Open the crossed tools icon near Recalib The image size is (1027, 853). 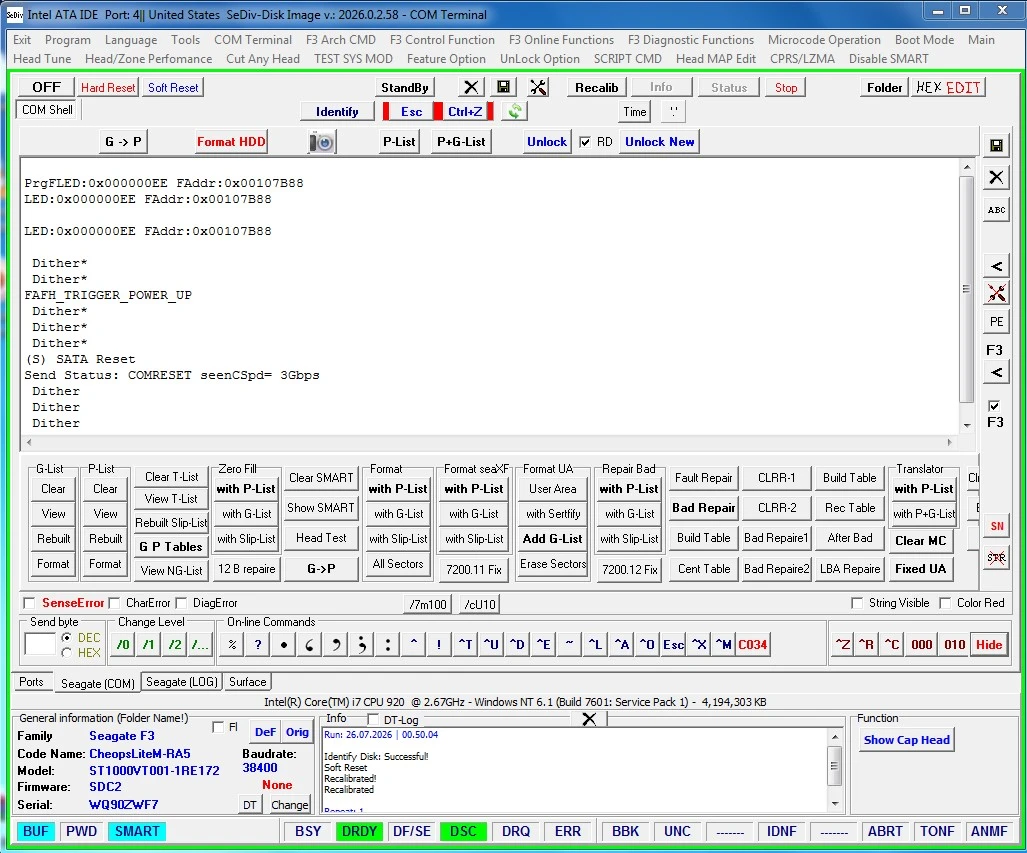(x=538, y=87)
